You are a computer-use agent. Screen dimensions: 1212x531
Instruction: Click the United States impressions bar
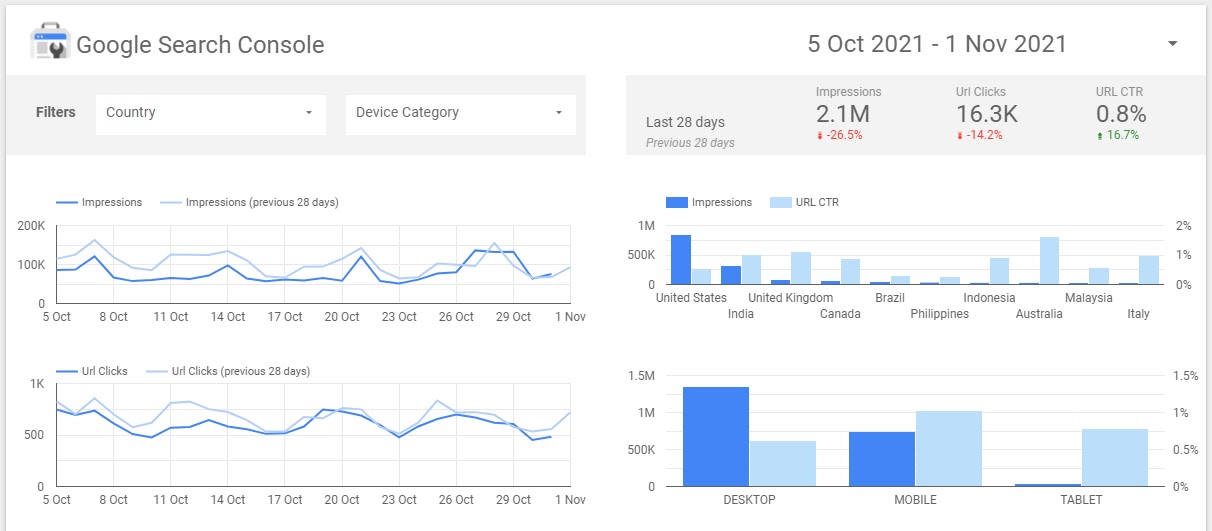pyautogui.click(x=681, y=260)
